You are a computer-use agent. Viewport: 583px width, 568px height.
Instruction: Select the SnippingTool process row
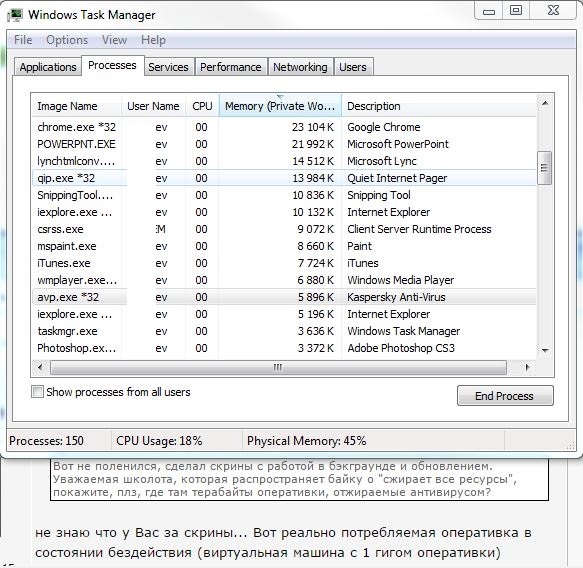(284, 195)
